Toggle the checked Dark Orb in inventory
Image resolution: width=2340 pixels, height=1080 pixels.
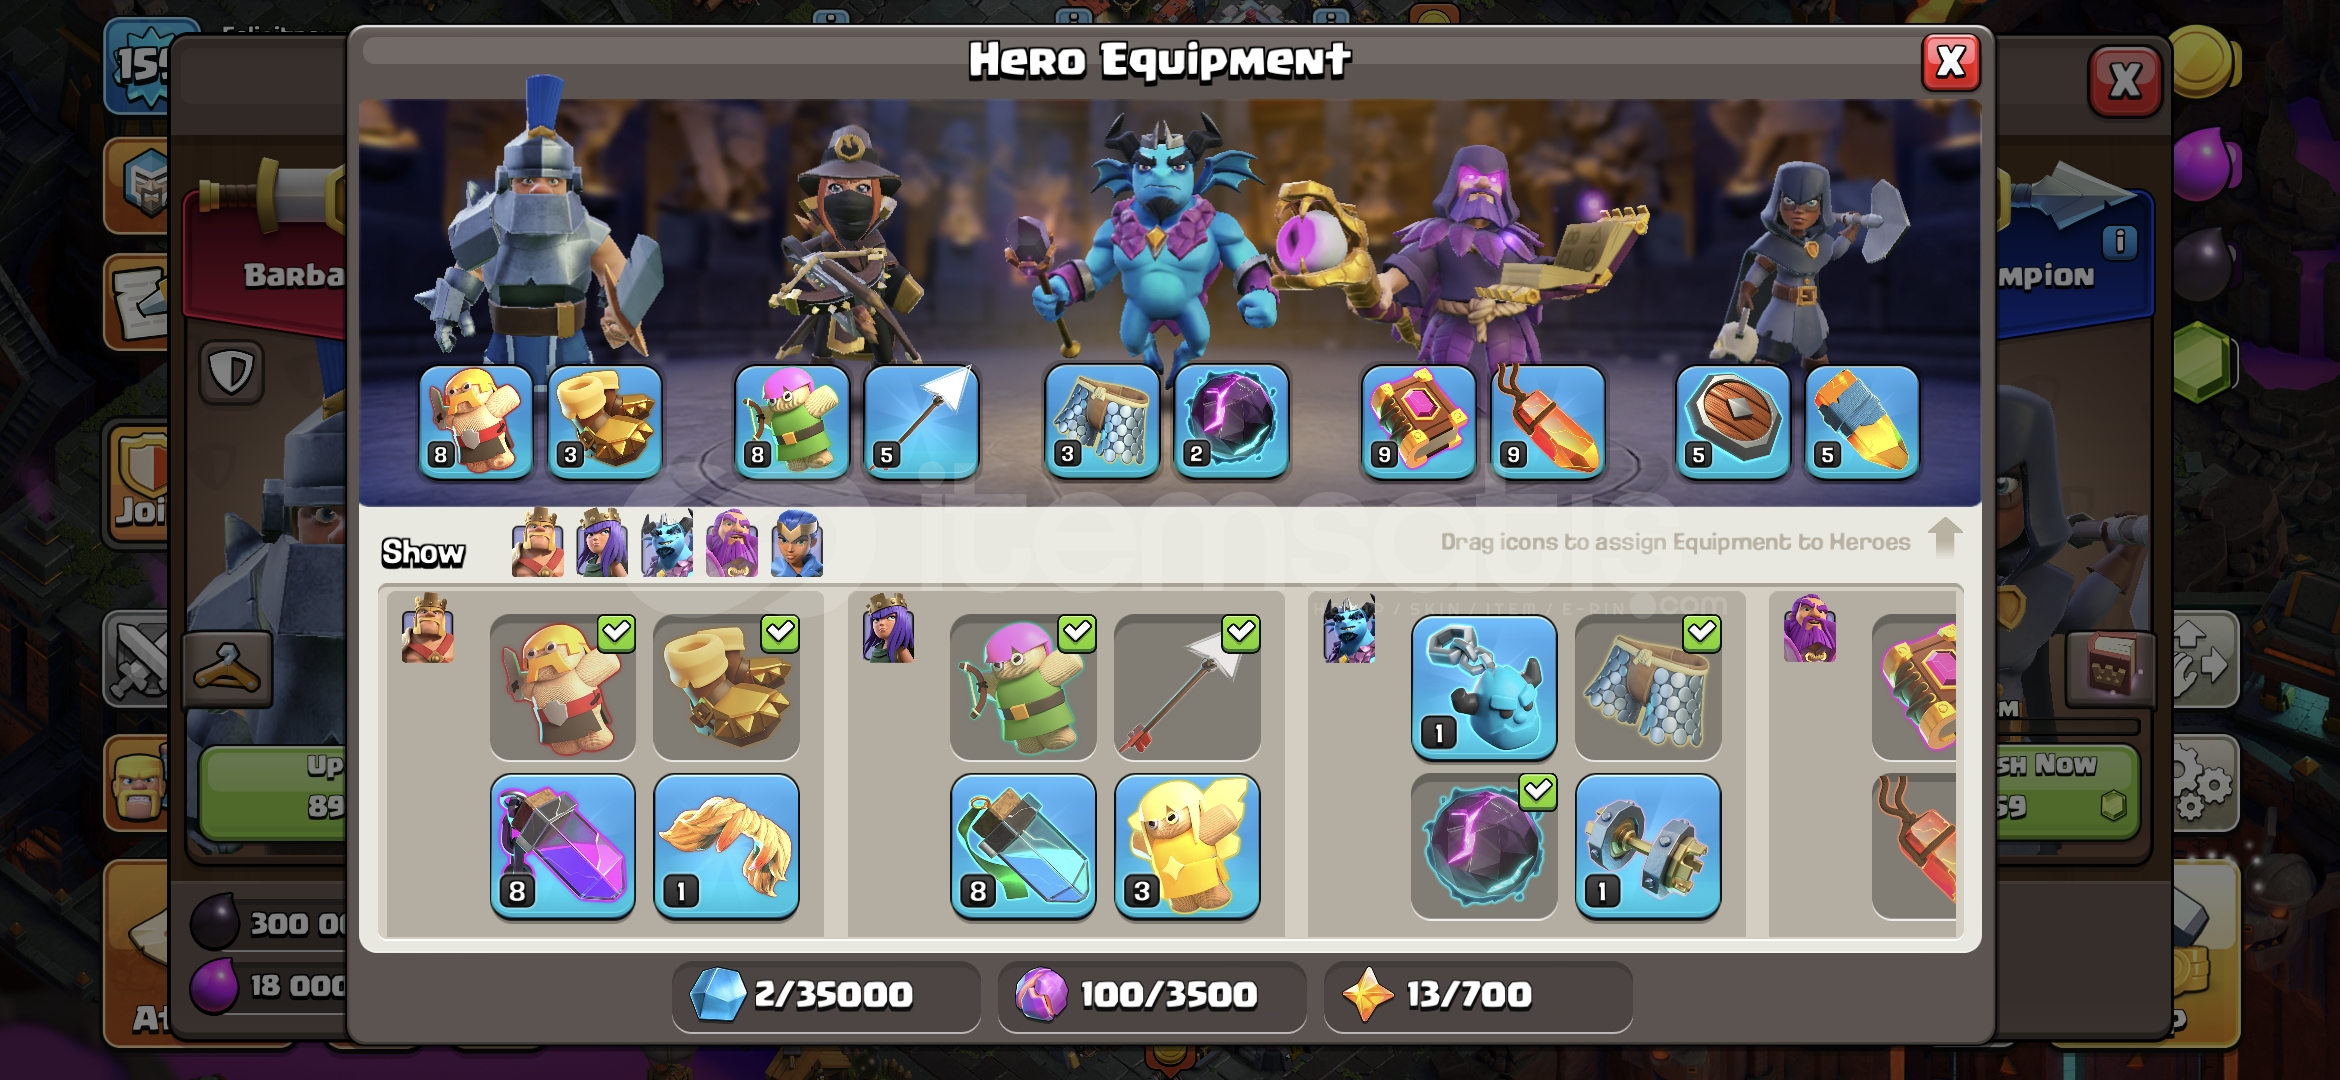click(x=1484, y=846)
